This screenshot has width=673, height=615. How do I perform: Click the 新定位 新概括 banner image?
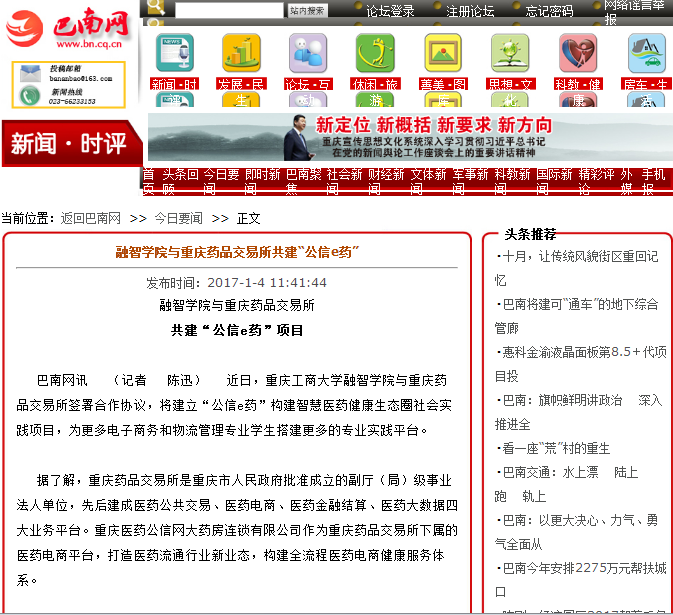410,138
